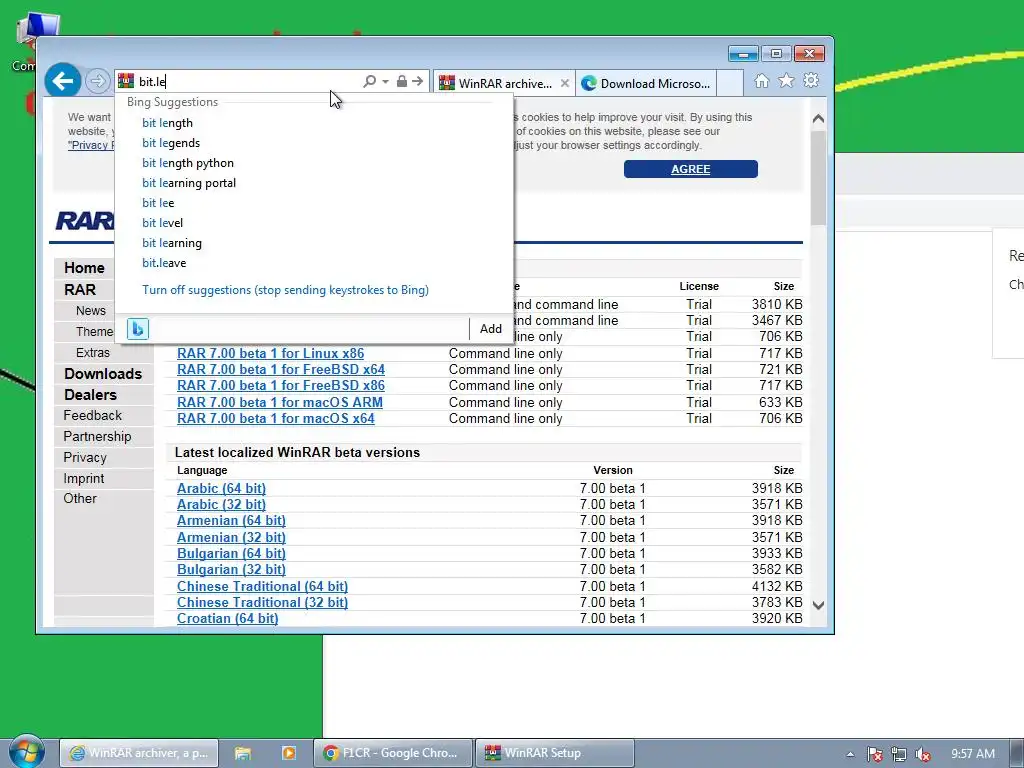
Task: Open the RAR navigation item
Action: (80, 289)
